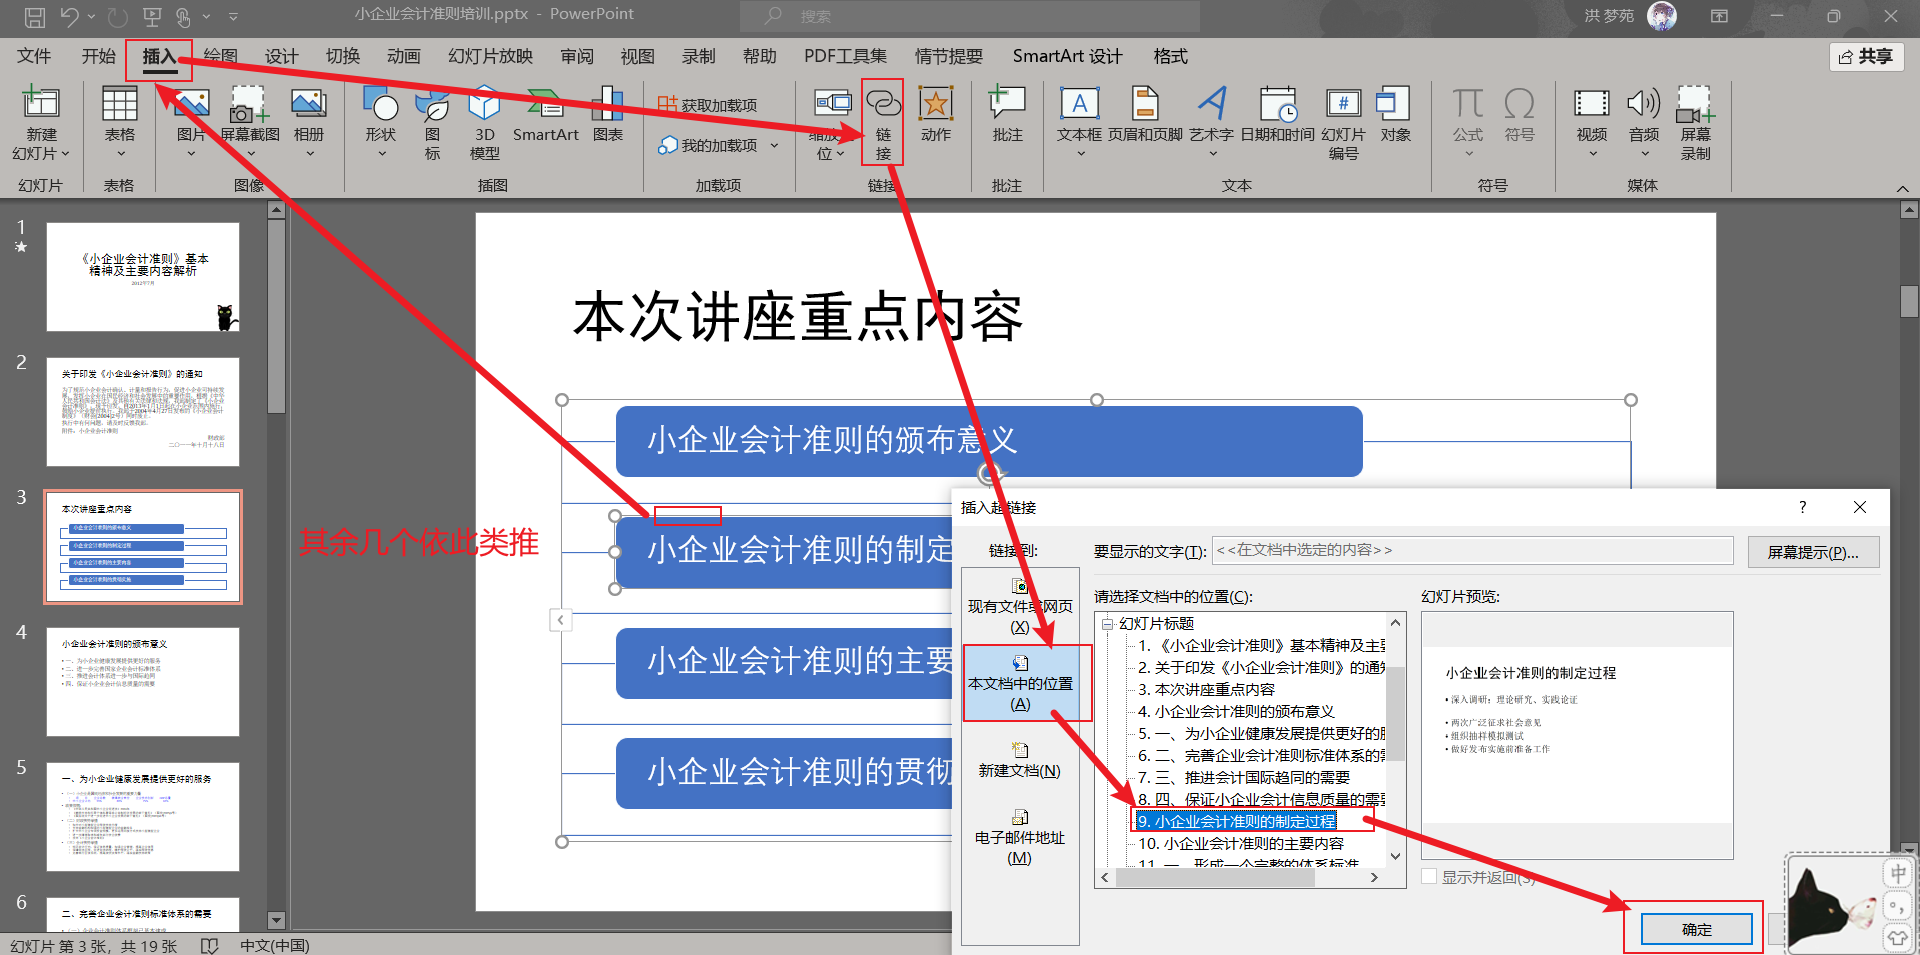Insert a Table from the ribbon
Image resolution: width=1920 pixels, height=955 pixels.
point(119,124)
